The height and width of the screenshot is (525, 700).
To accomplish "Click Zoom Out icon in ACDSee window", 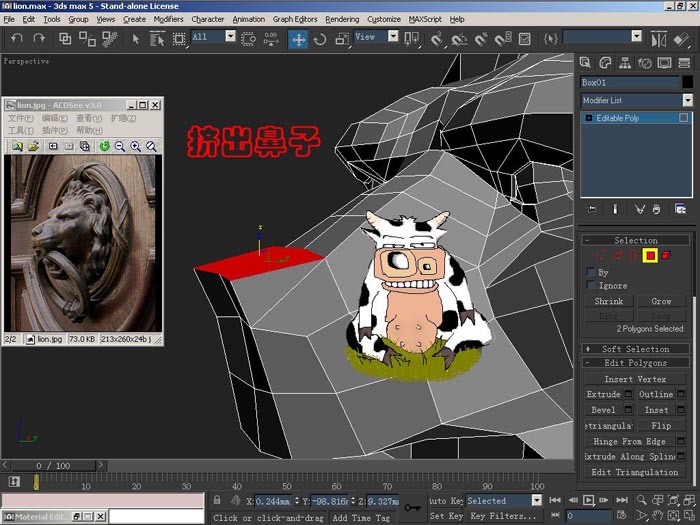I will tap(120, 146).
